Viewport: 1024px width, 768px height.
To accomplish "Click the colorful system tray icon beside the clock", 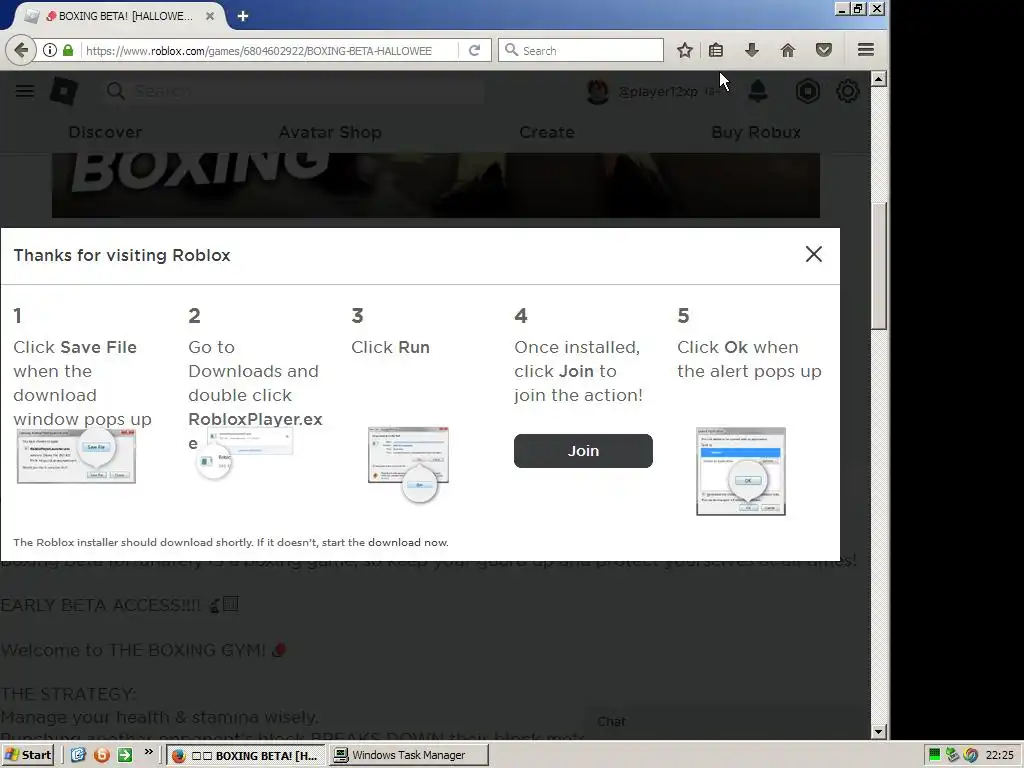I will point(971,755).
